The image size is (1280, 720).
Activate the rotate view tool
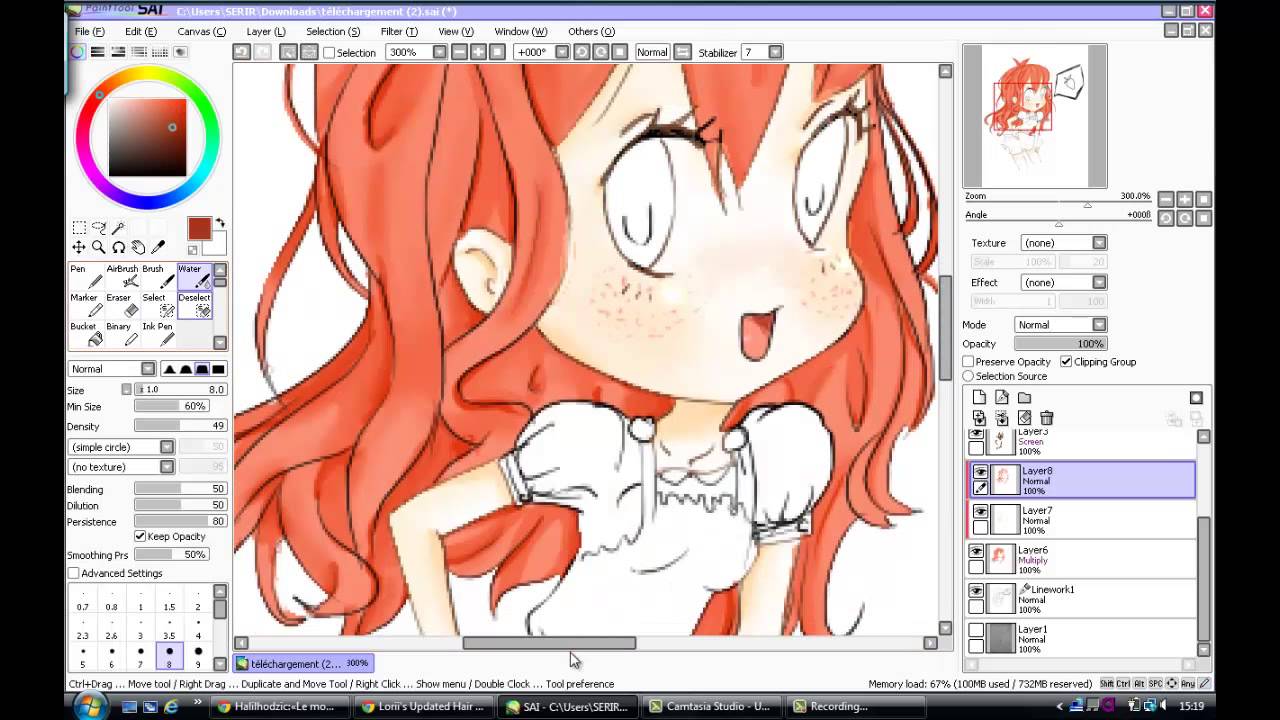pyautogui.click(x=118, y=247)
